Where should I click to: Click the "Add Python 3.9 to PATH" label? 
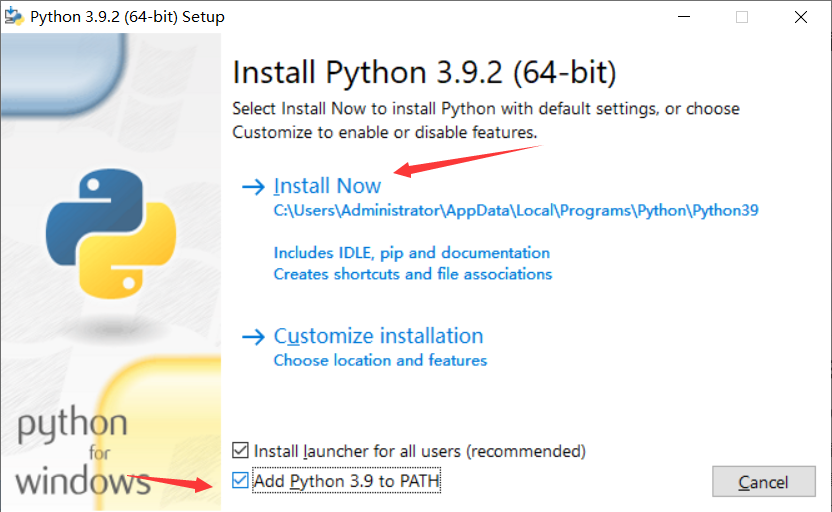346,481
